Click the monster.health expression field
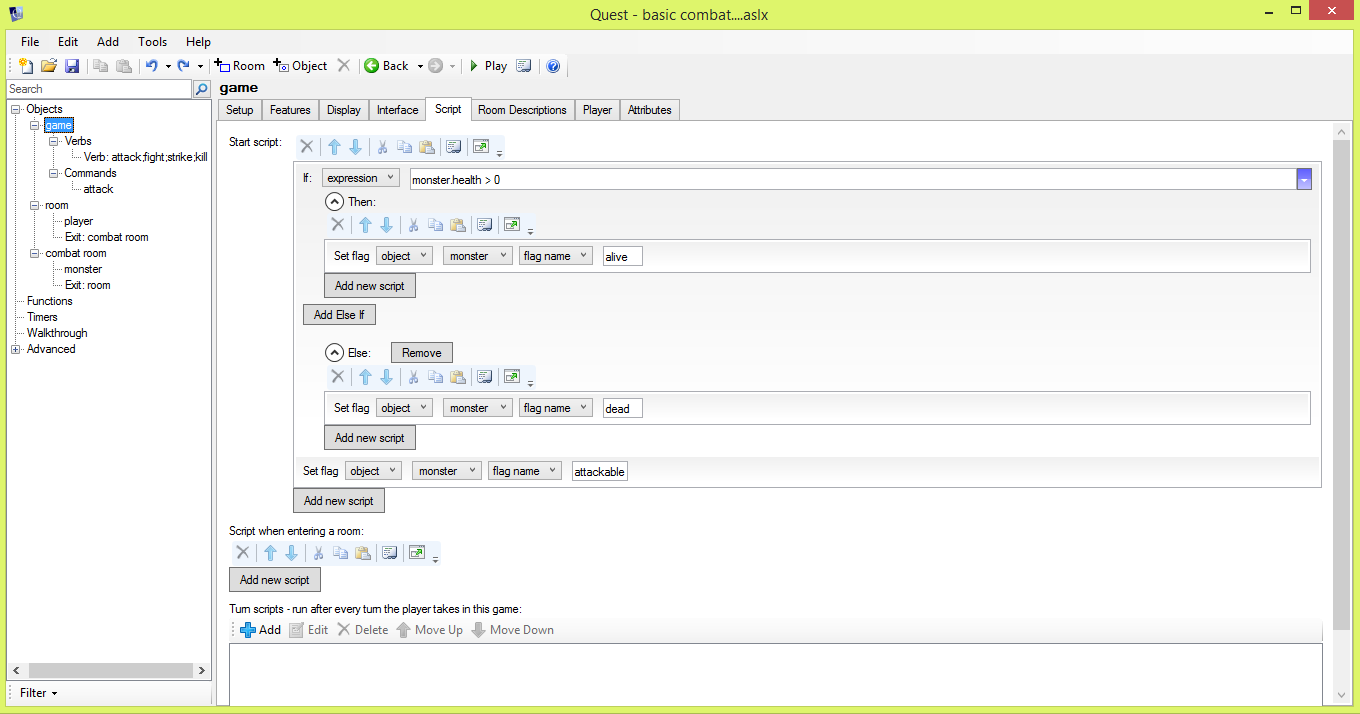Viewport: 1360px width, 714px height. (850, 179)
